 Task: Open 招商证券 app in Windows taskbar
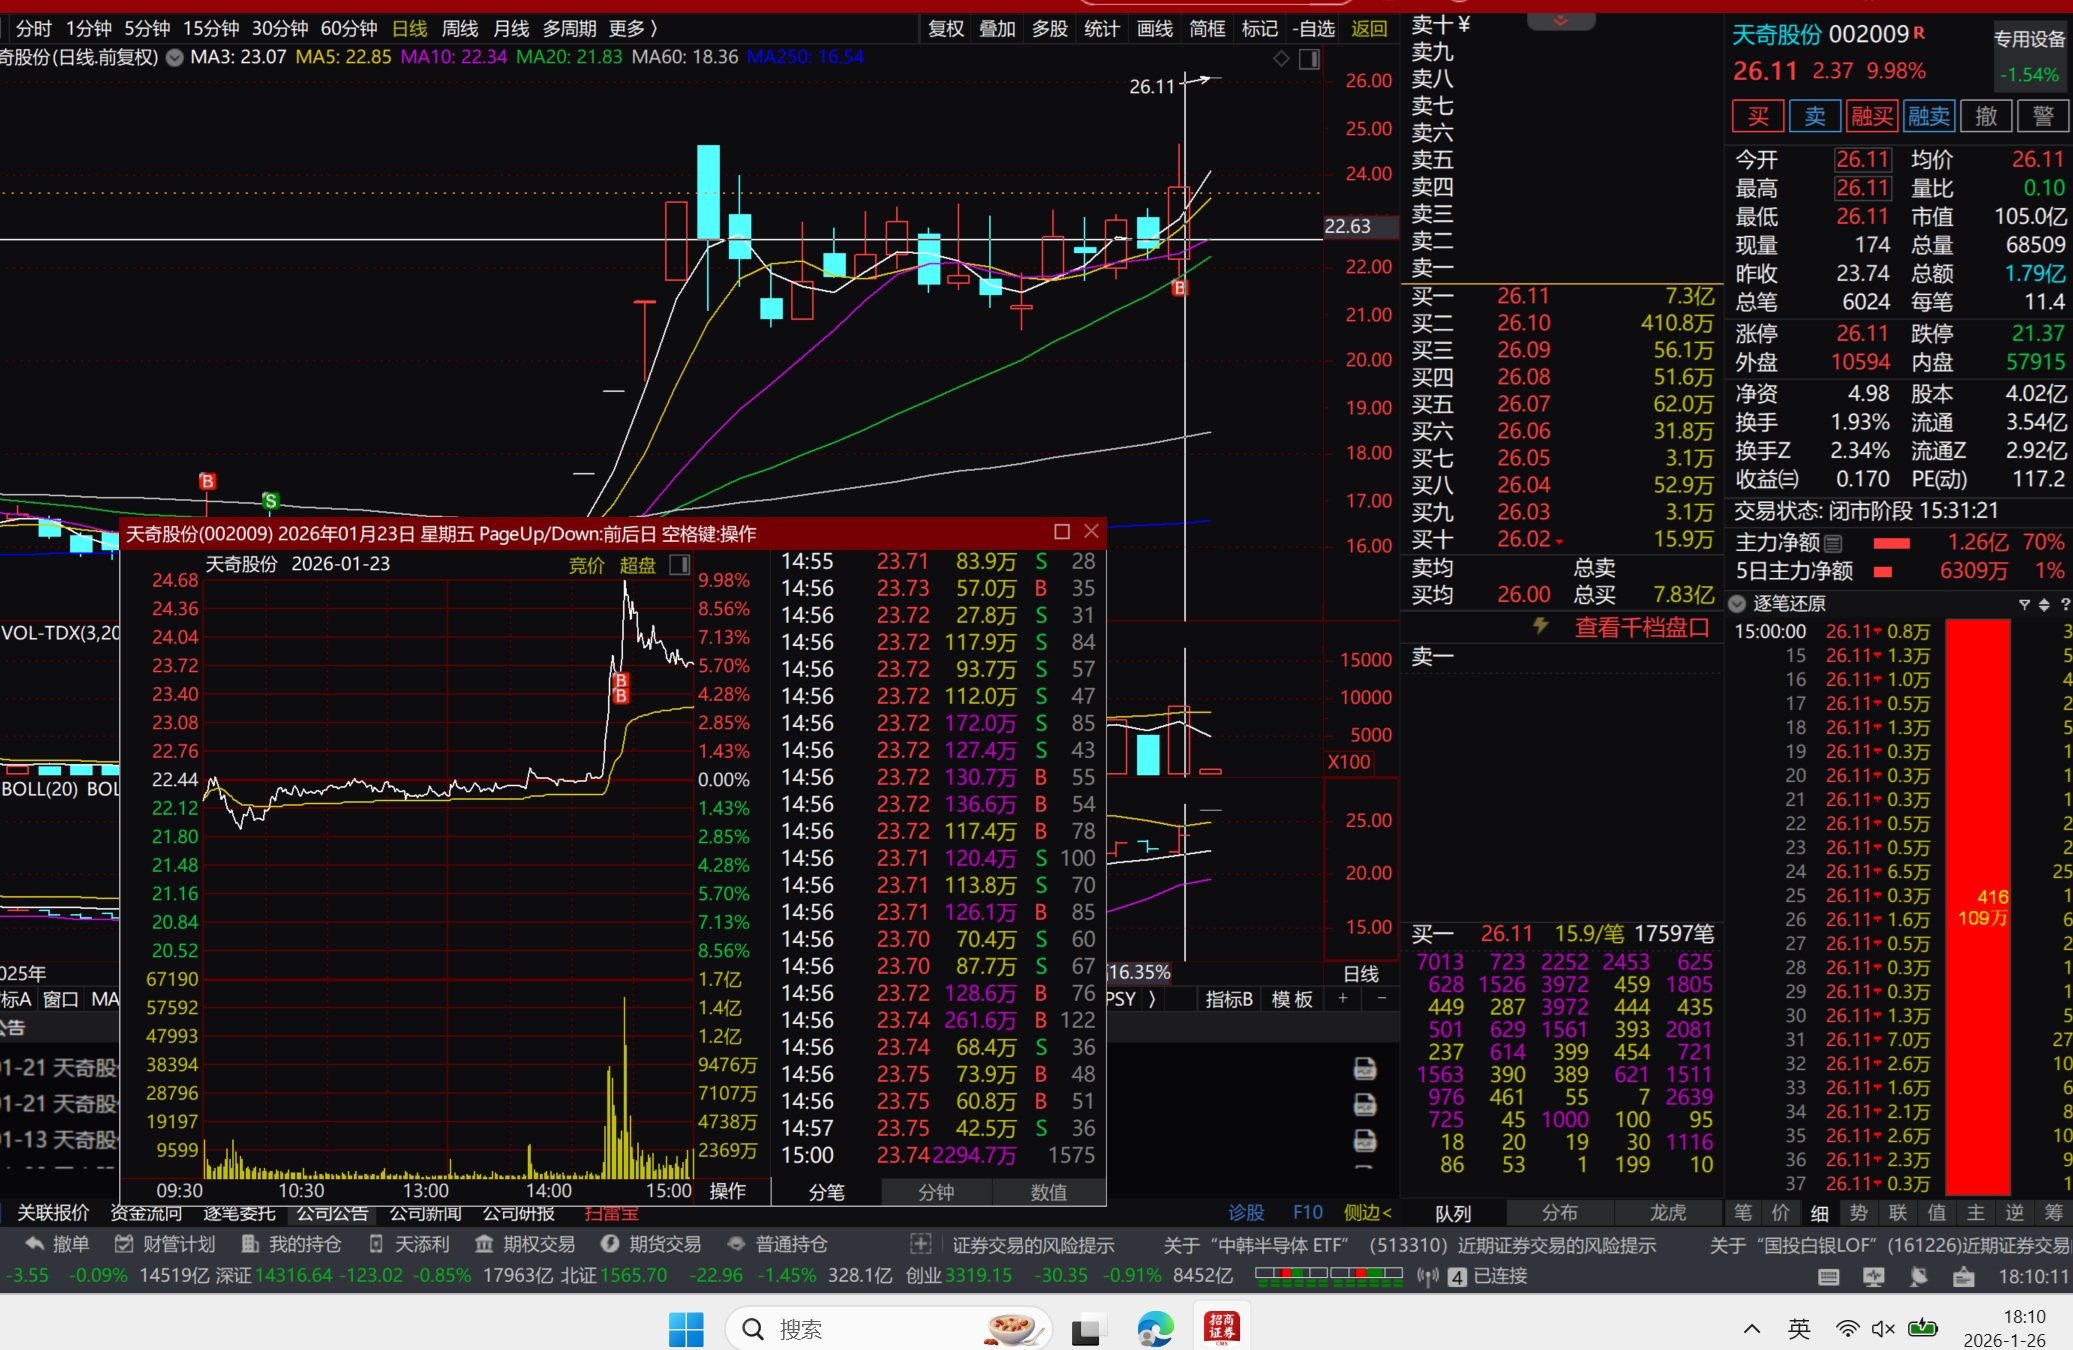(1221, 1328)
